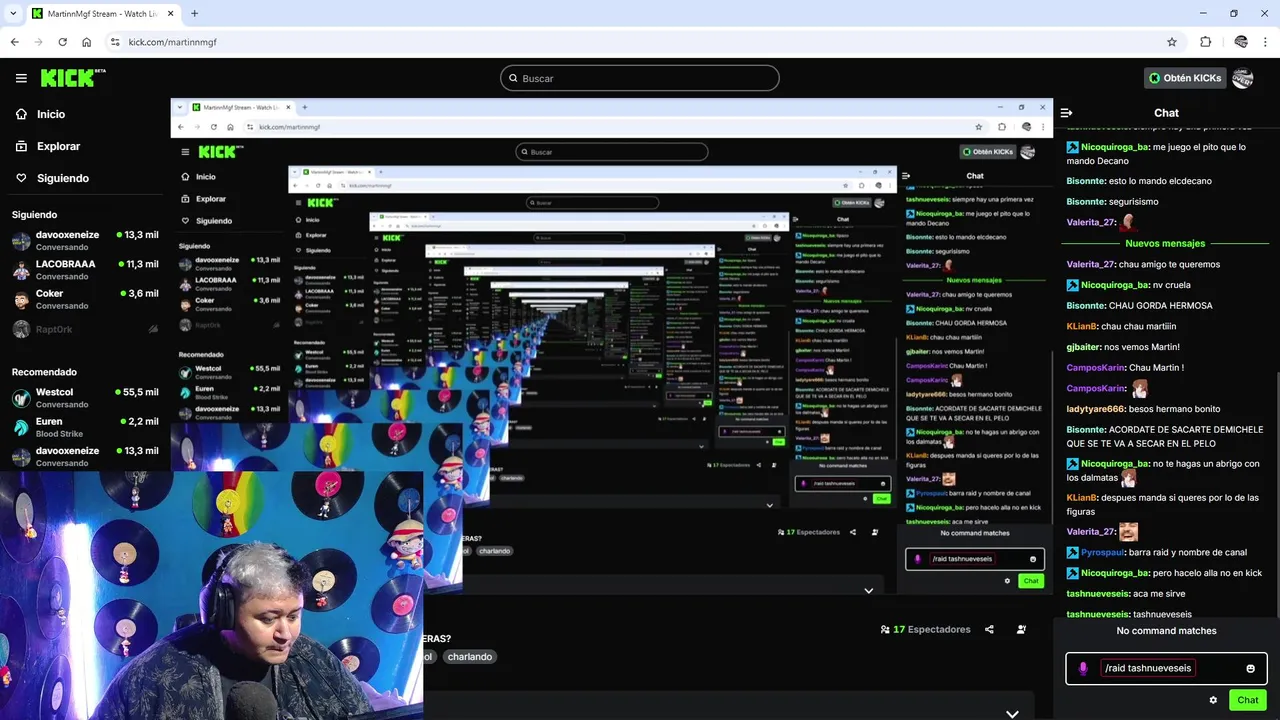Open davooxeneize under the Siguiendo list
The width and height of the screenshot is (1280, 720).
[x=85, y=240]
